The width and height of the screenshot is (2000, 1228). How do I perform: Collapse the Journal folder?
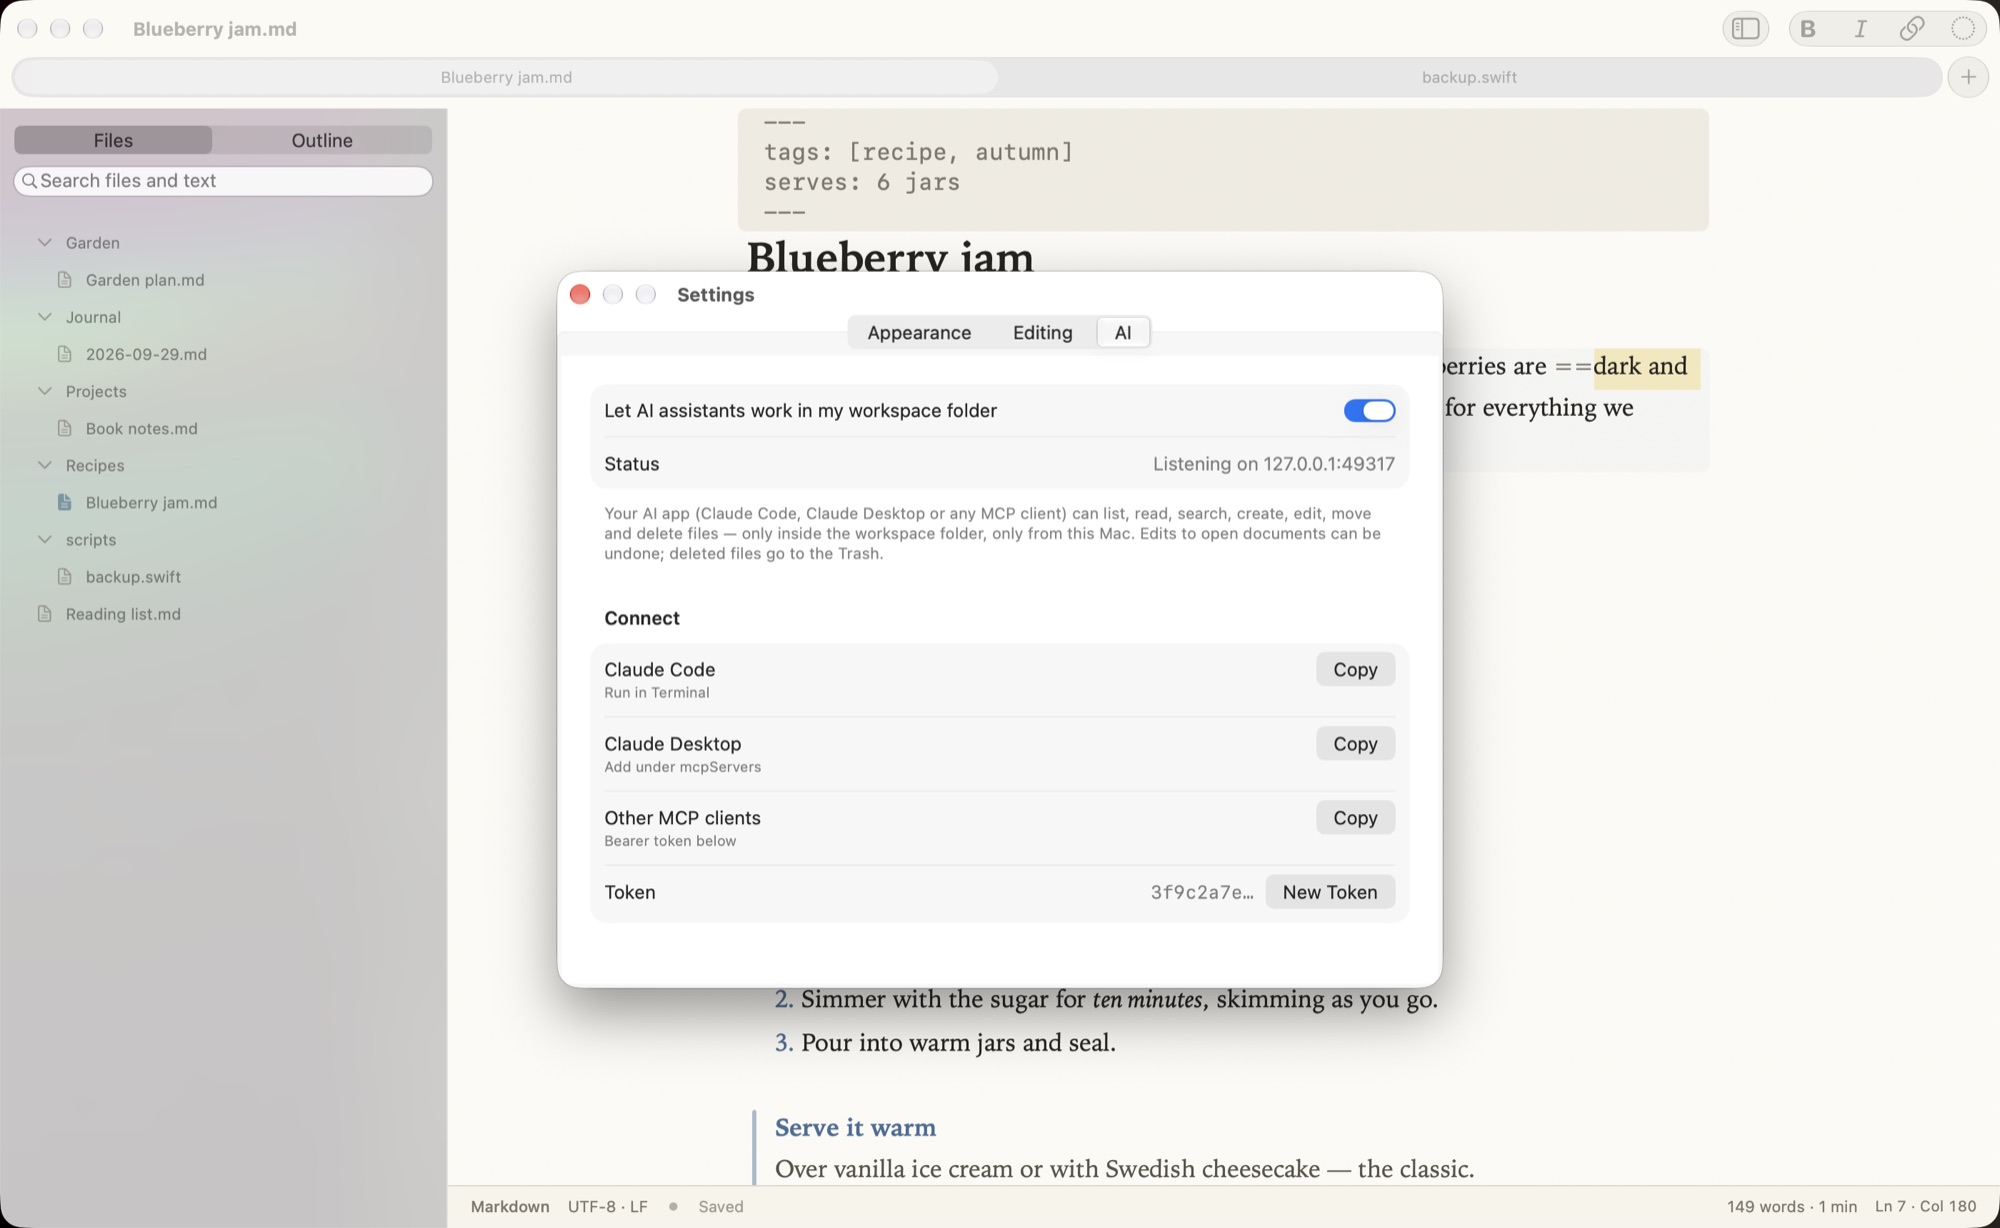tap(45, 317)
